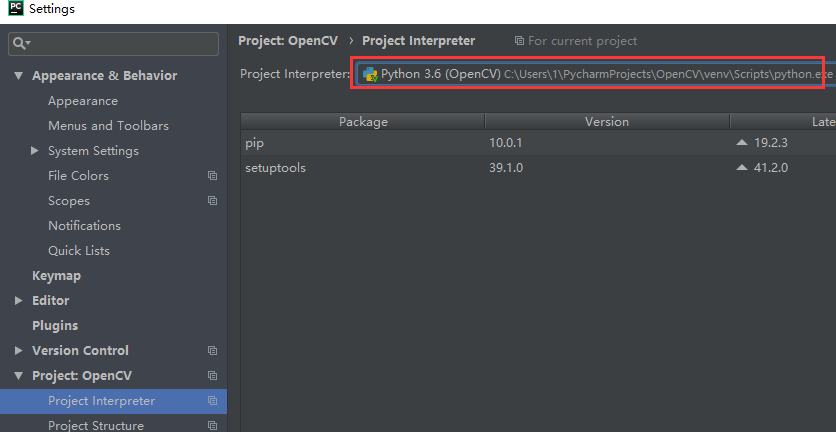Click the 'For current project' icon
The height and width of the screenshot is (432, 836).
tap(519, 41)
